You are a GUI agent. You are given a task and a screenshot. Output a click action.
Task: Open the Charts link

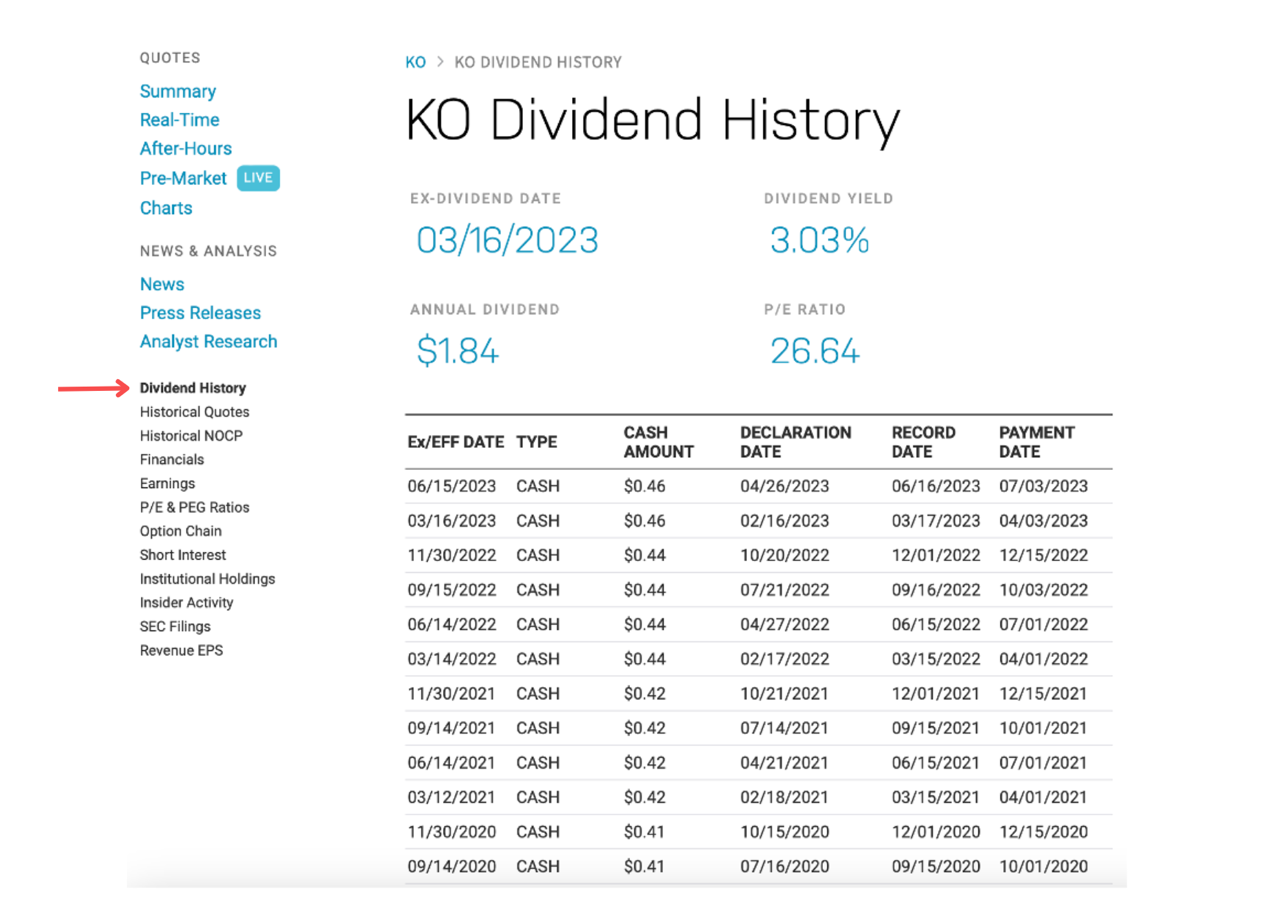pyautogui.click(x=166, y=208)
